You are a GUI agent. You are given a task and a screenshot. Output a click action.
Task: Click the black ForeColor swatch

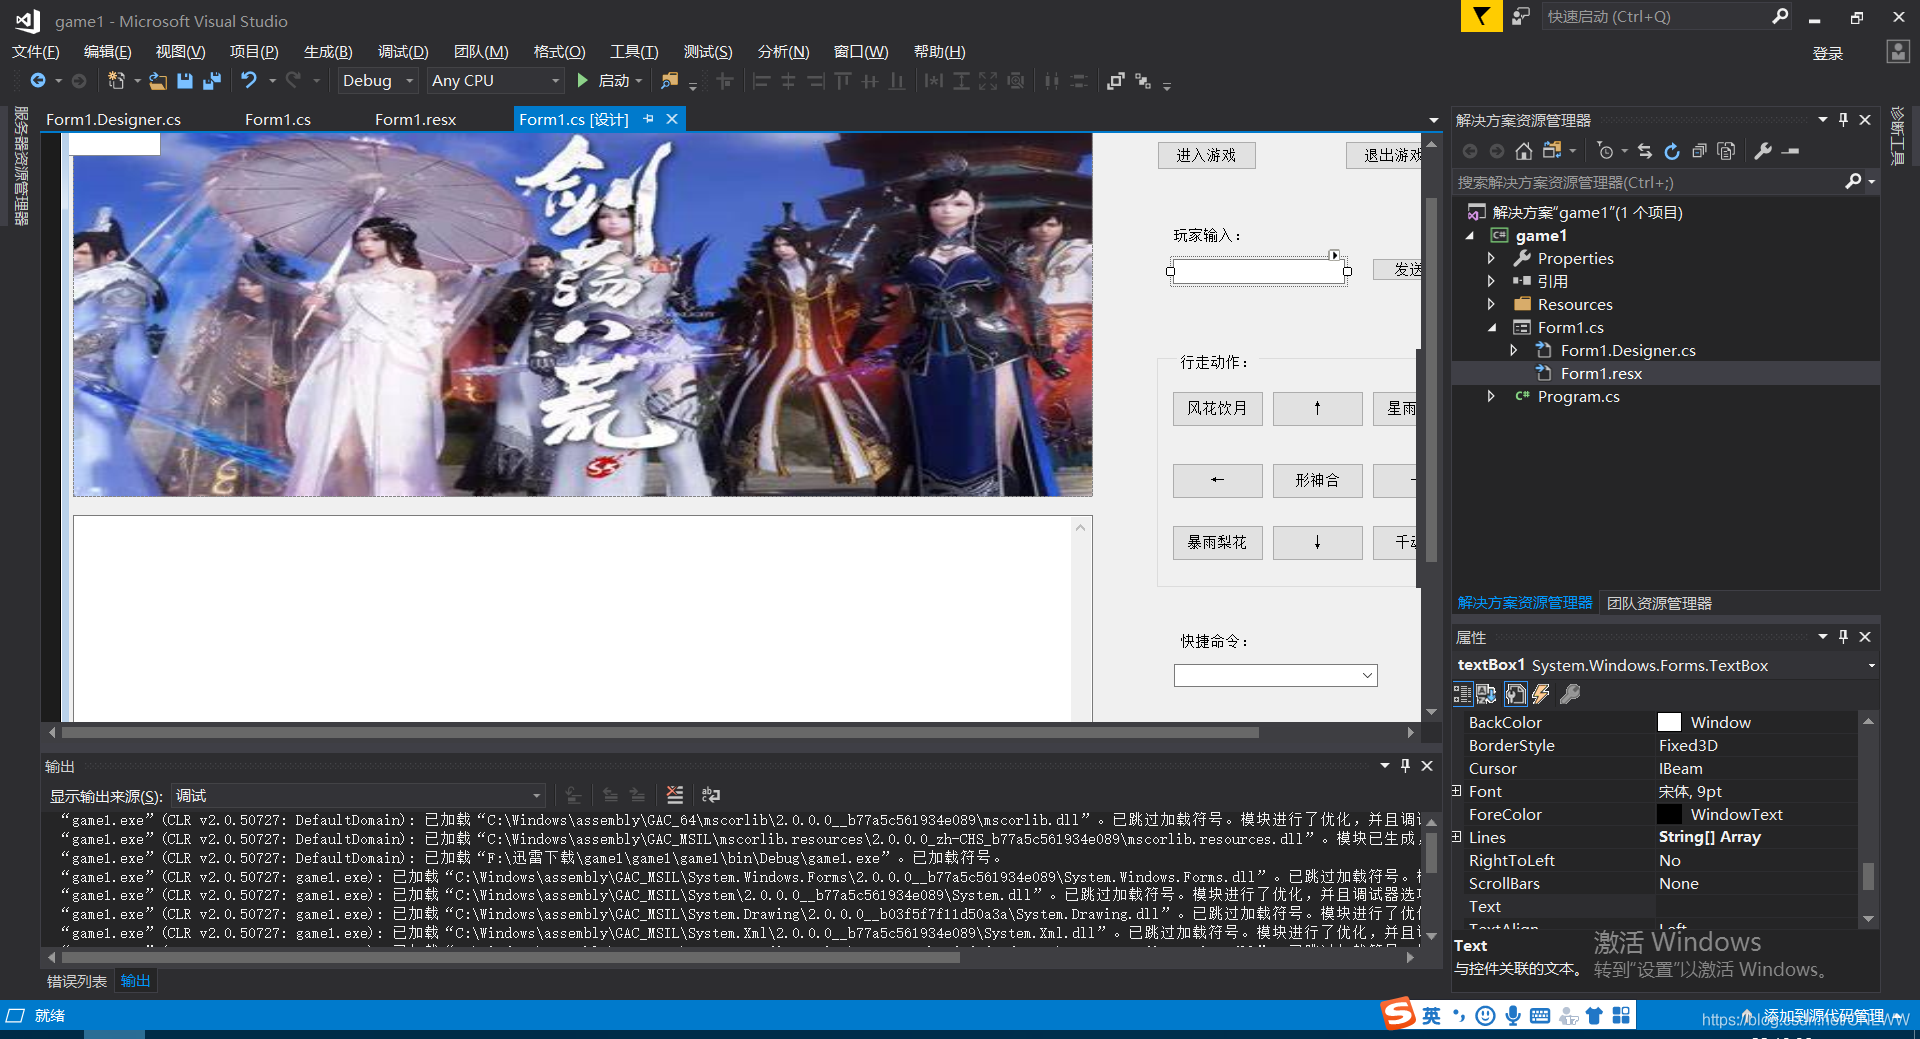tap(1669, 814)
